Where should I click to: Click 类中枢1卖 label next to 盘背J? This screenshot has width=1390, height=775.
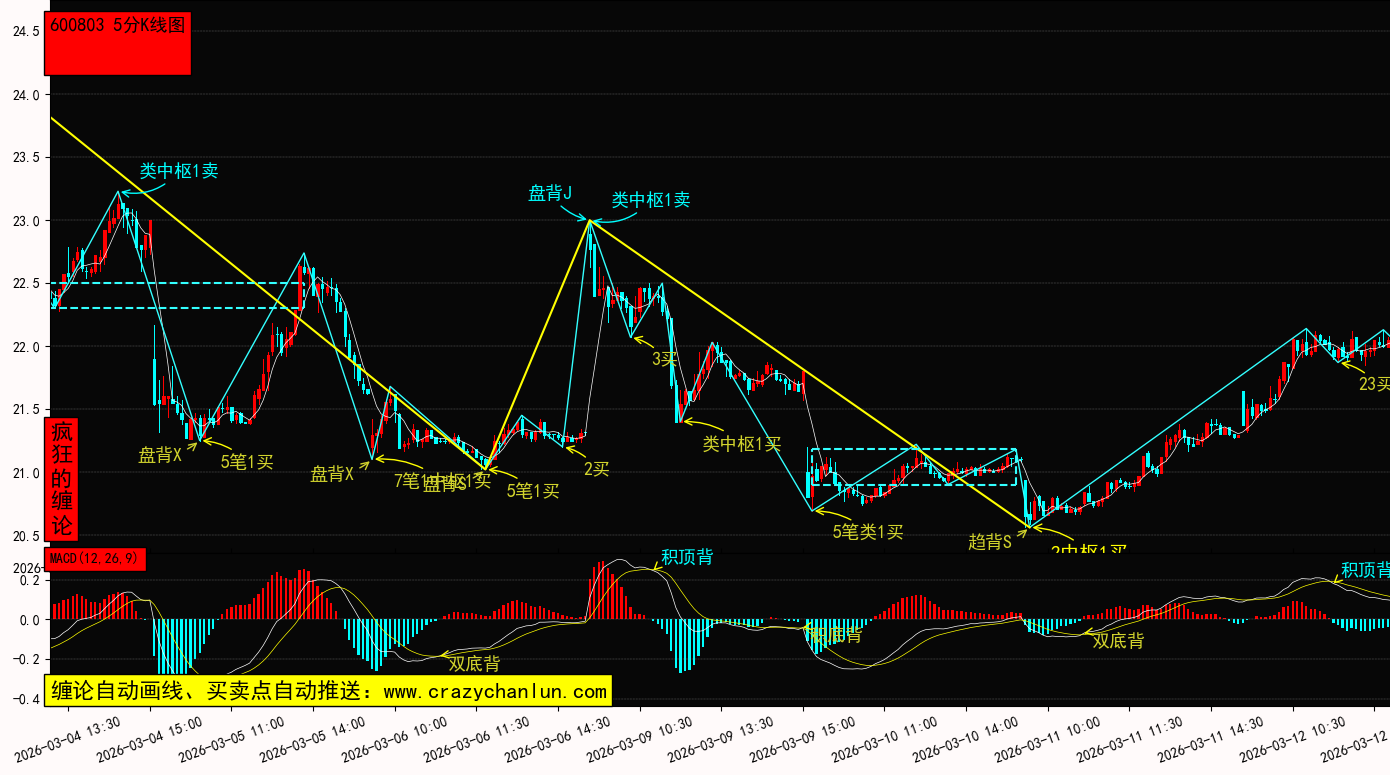(x=651, y=200)
